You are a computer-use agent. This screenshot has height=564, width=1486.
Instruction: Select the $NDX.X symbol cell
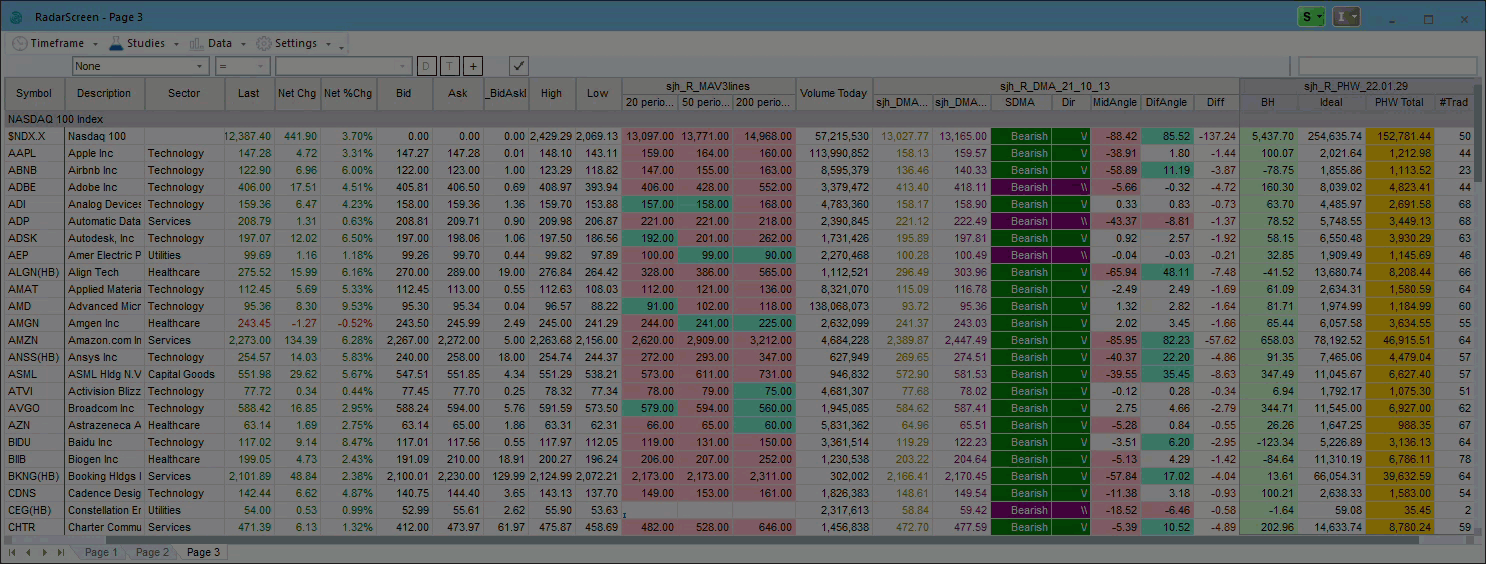(x=34, y=136)
